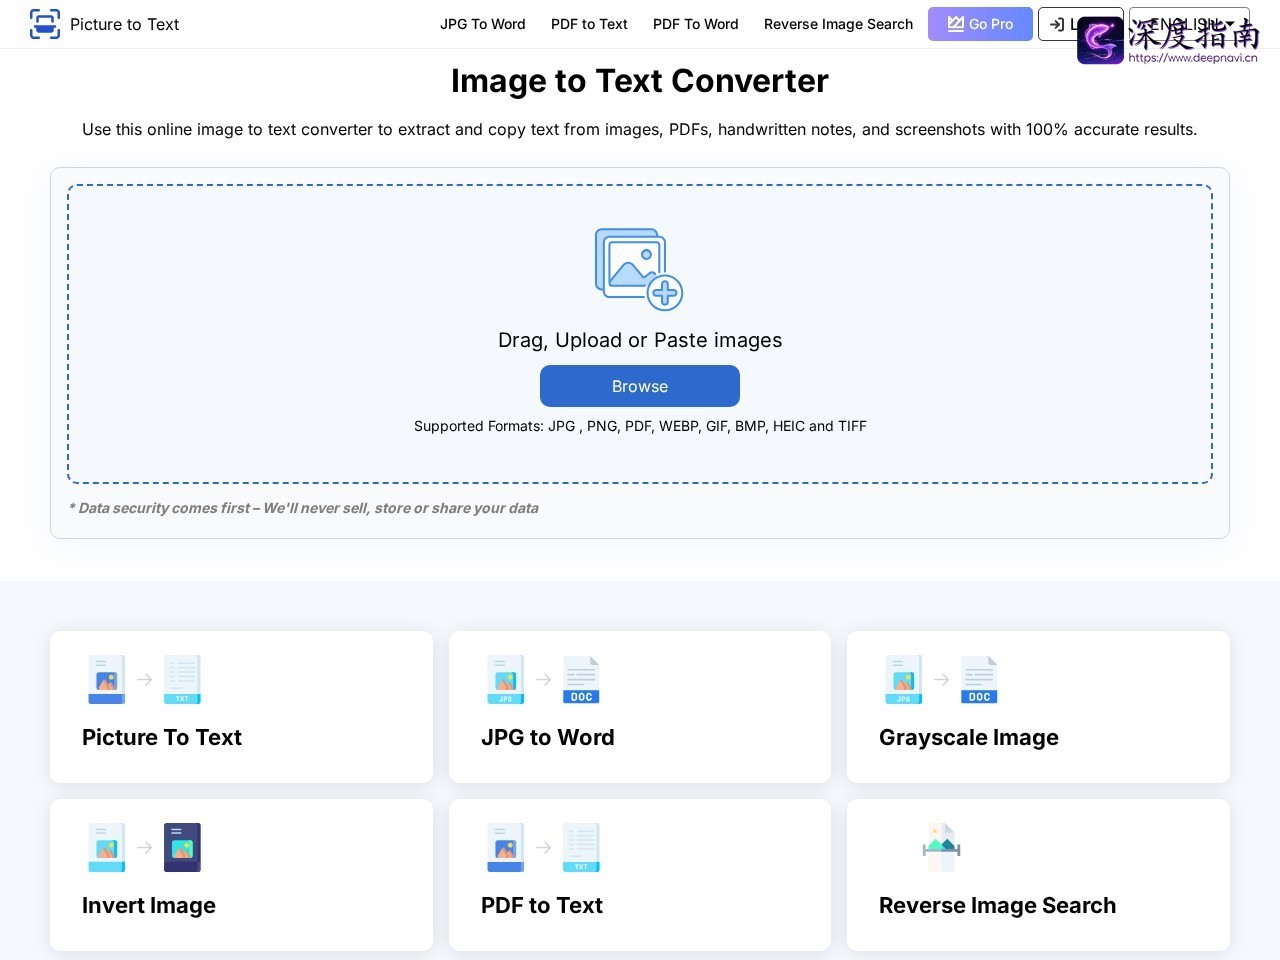Click the Picture To Text card icon
This screenshot has height=960, width=1280.
coord(144,680)
